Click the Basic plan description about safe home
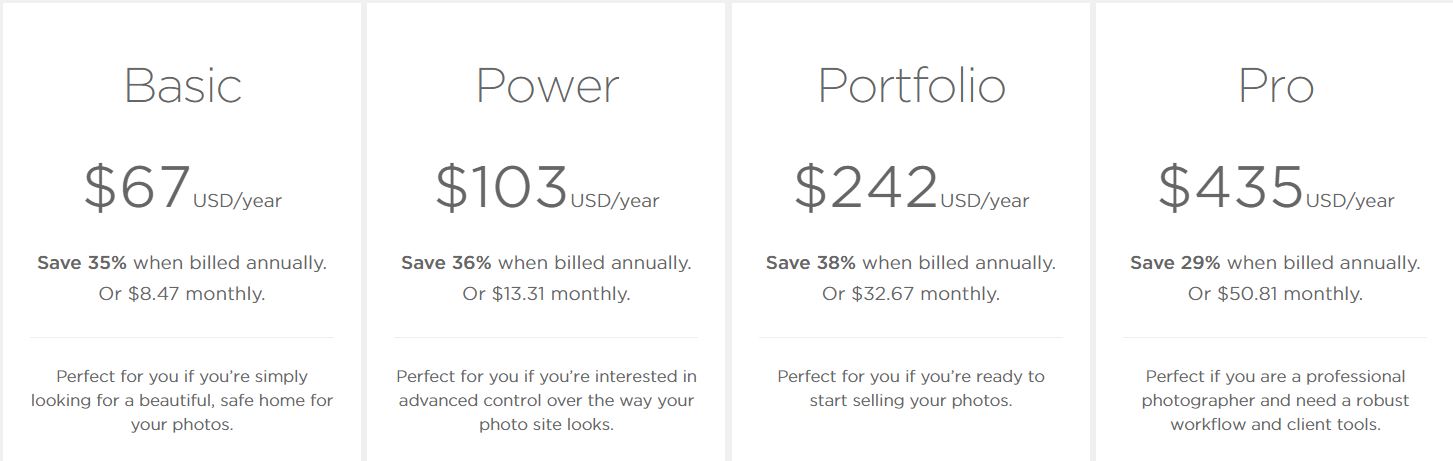 182,400
